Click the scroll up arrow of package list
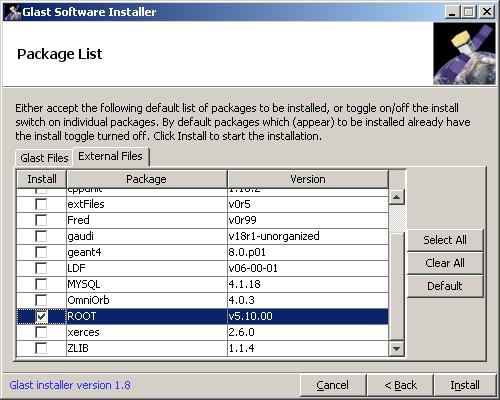Viewport: 500px width, 400px height. tap(397, 197)
